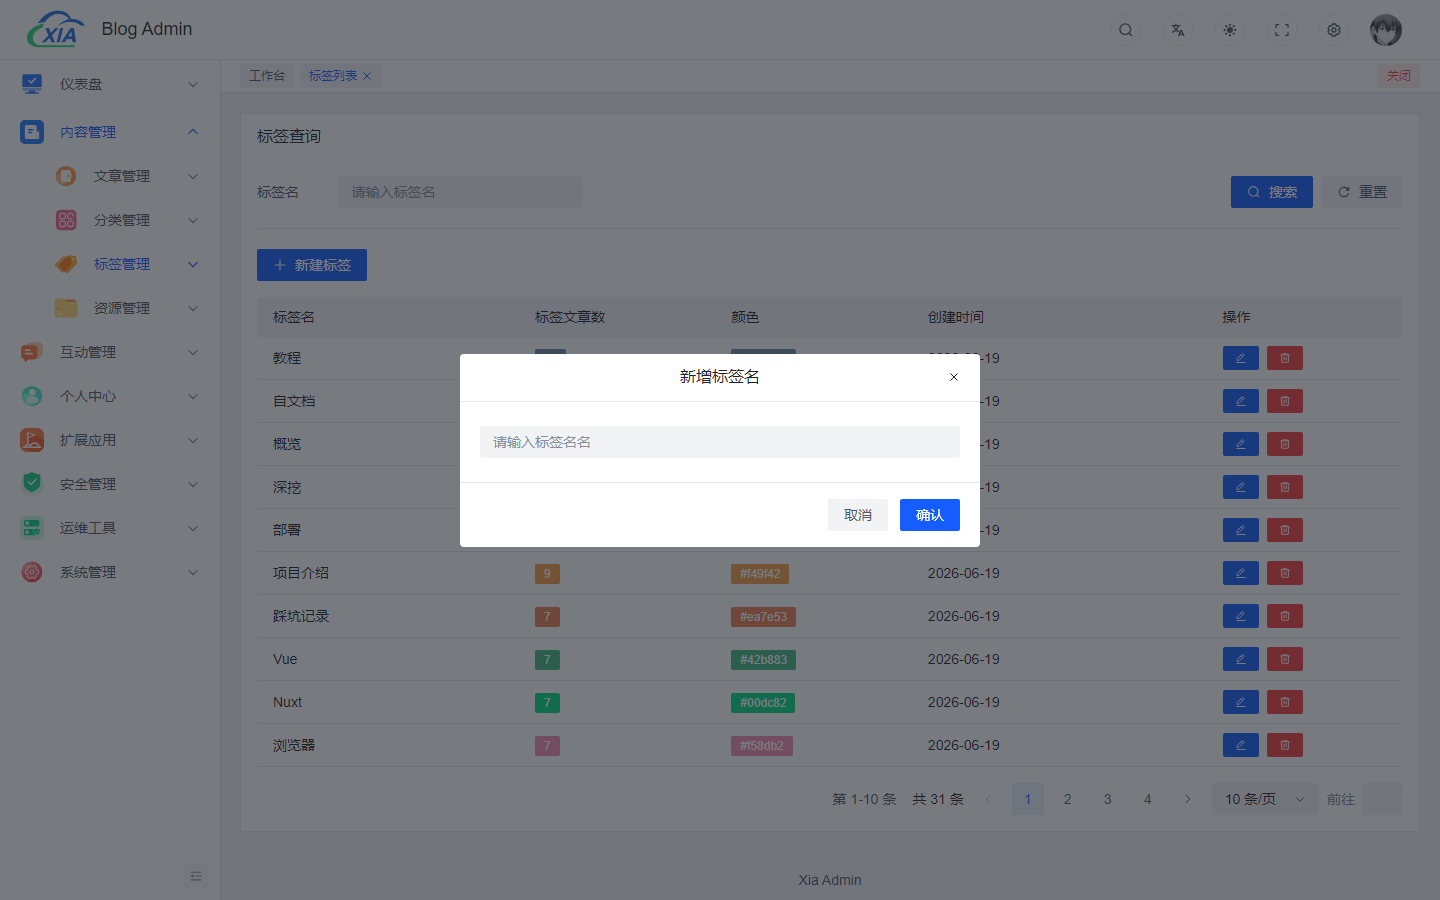Viewport: 1440px width, 900px height.
Task: Click the 系统管理 icon
Action: point(32,572)
